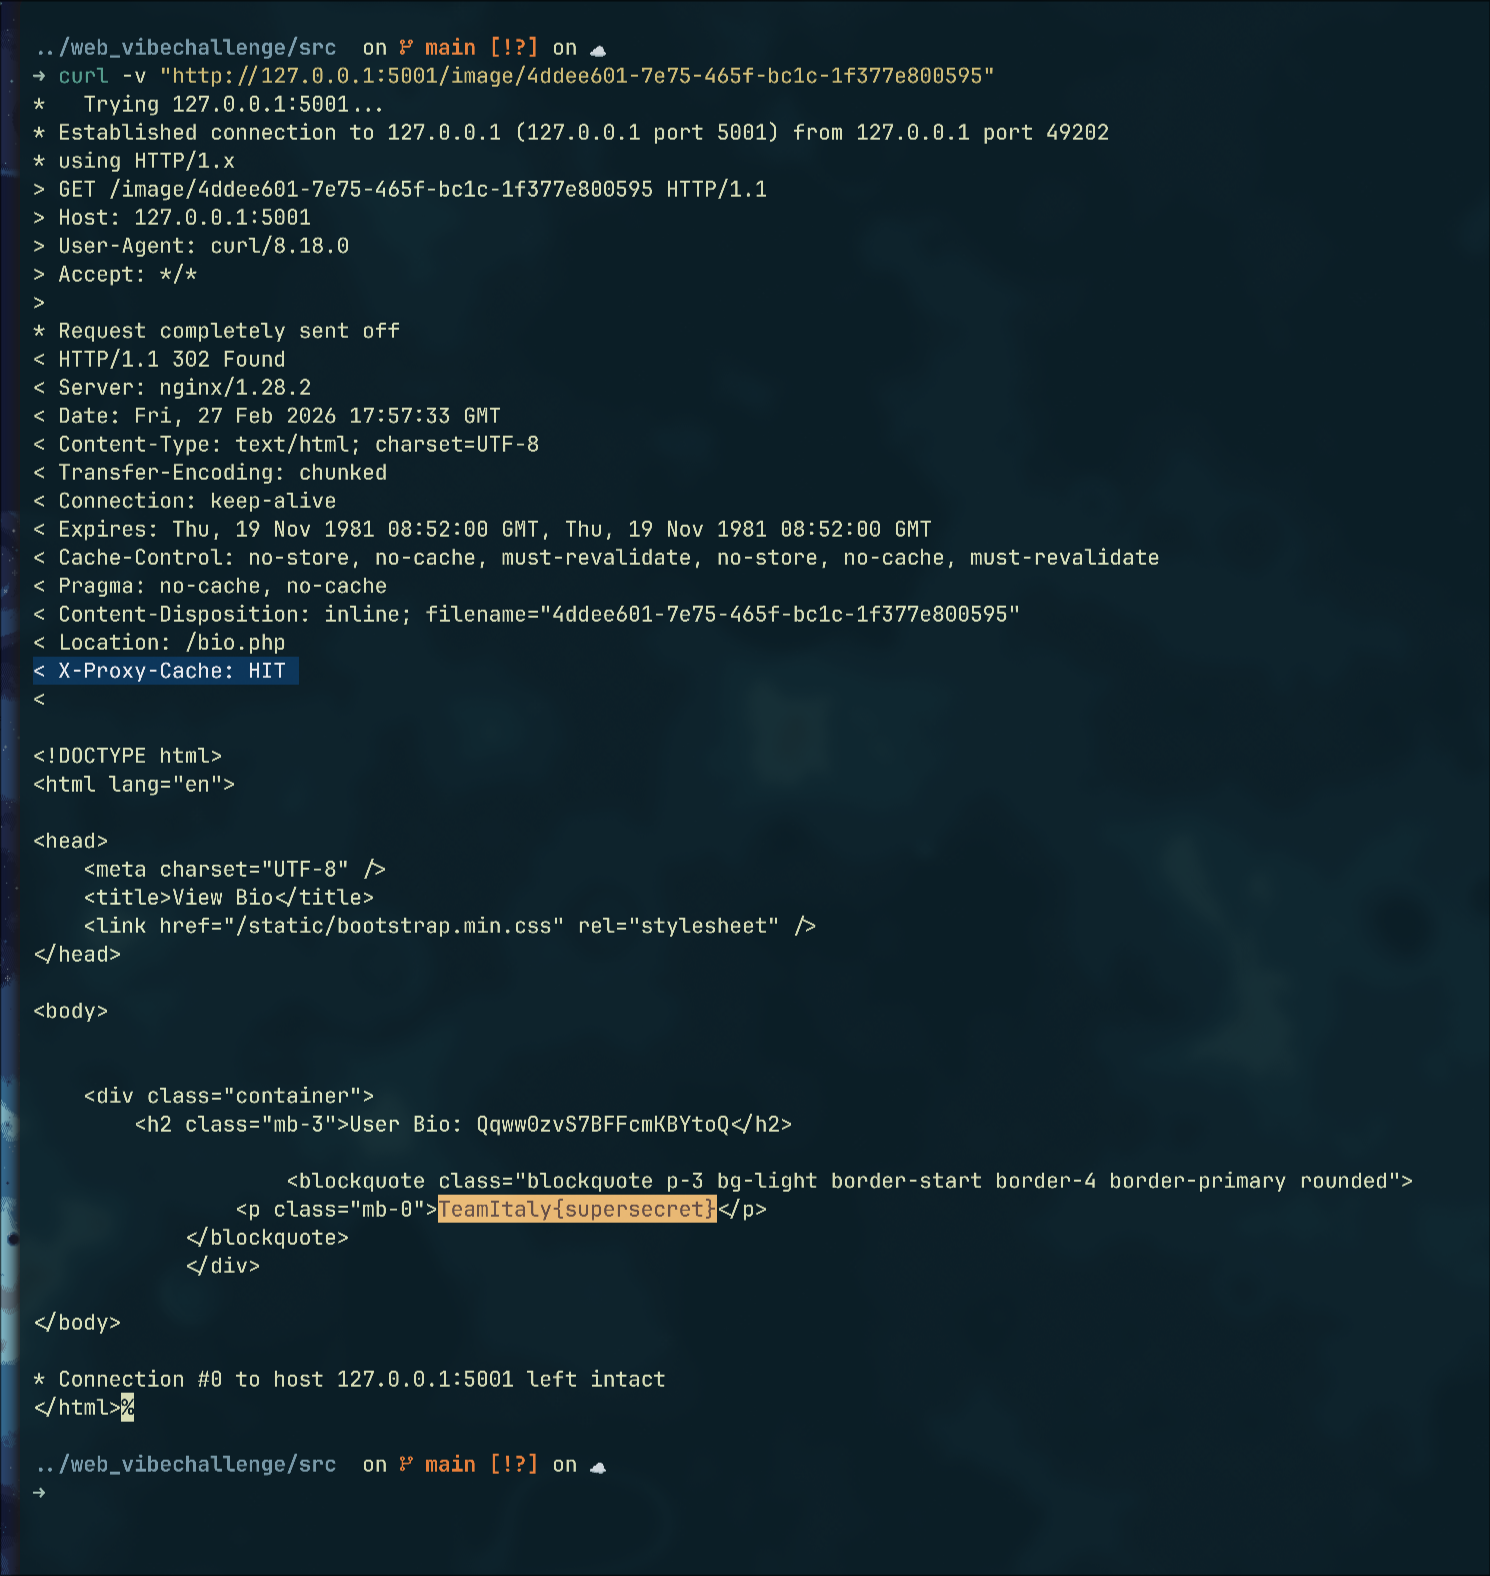Click the curl URL with the image UUID
Screen dimensions: 1490x1576
pos(577,76)
